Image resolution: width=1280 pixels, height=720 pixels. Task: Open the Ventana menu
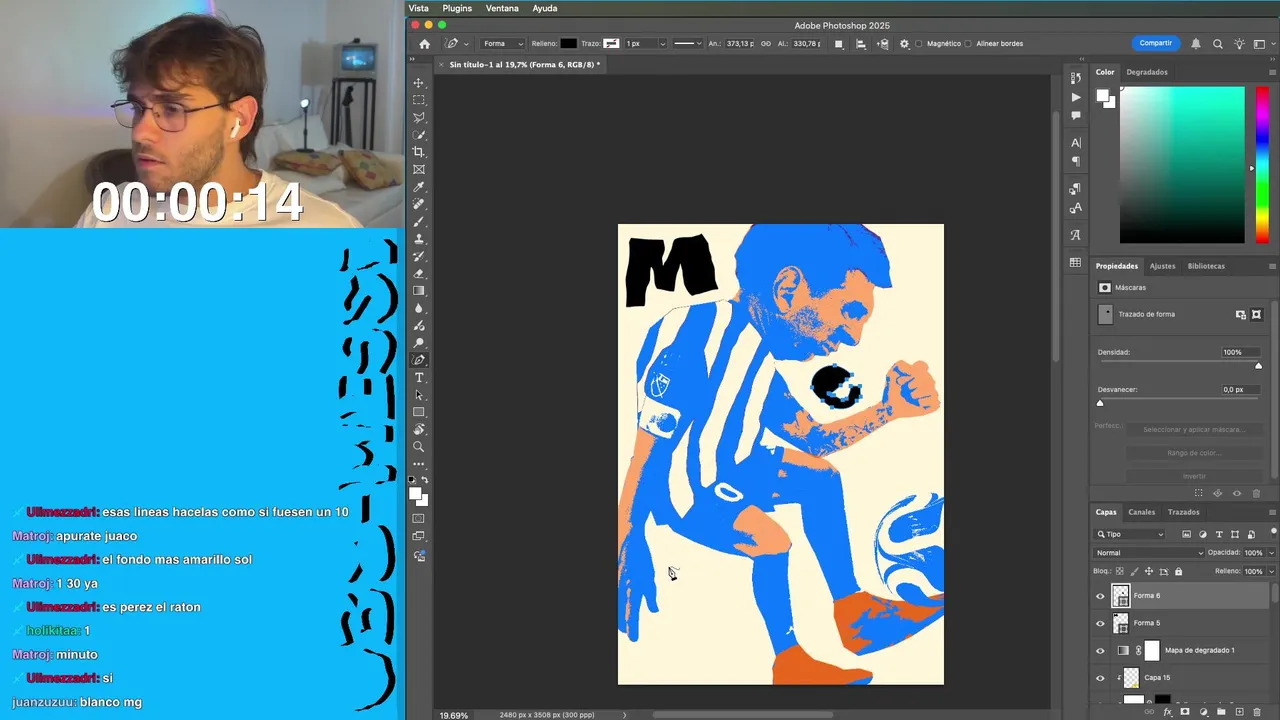pyautogui.click(x=502, y=8)
